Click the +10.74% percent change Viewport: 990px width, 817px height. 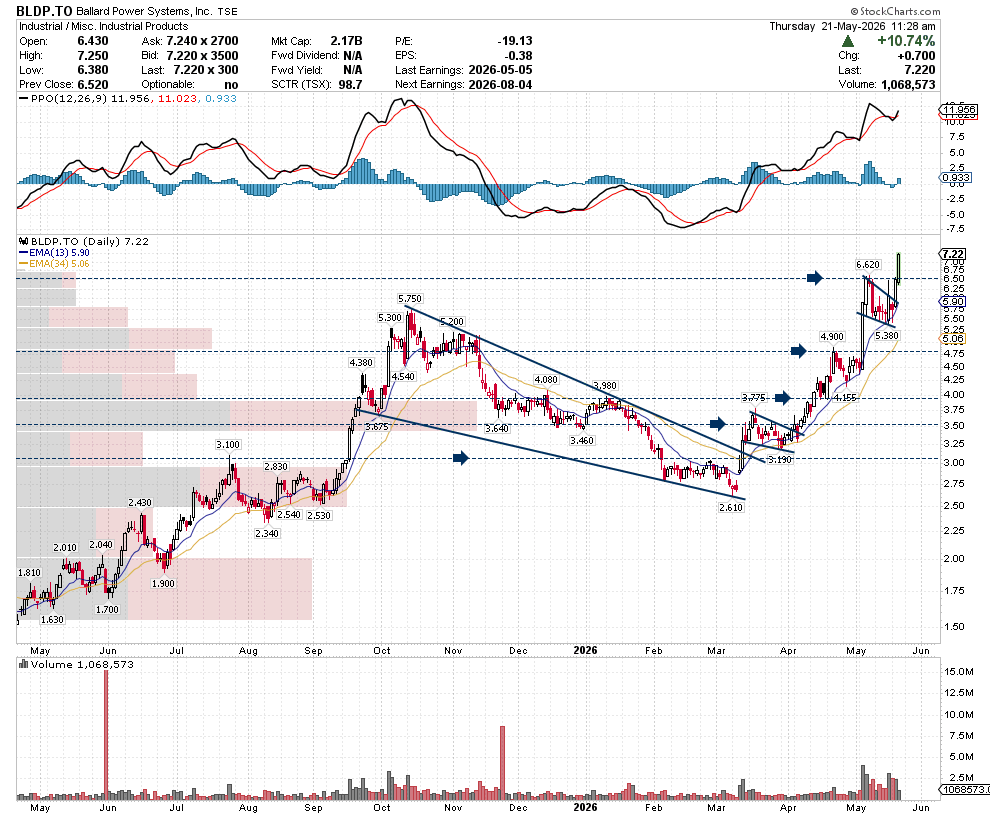point(906,41)
